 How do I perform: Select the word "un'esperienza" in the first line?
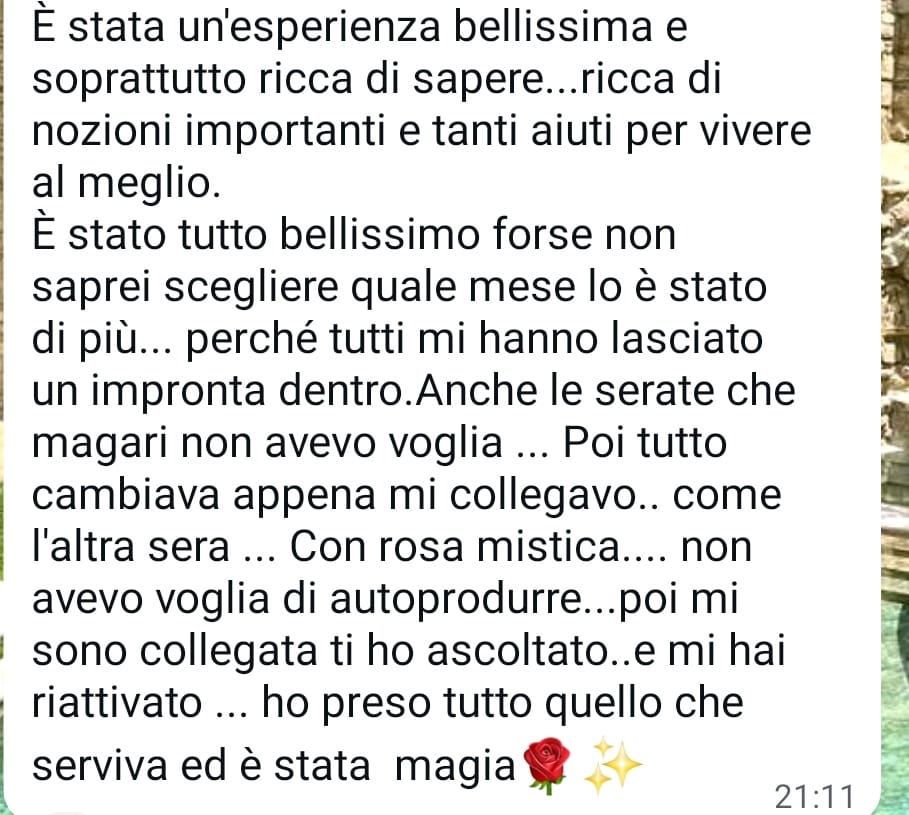pyautogui.click(x=310, y=28)
